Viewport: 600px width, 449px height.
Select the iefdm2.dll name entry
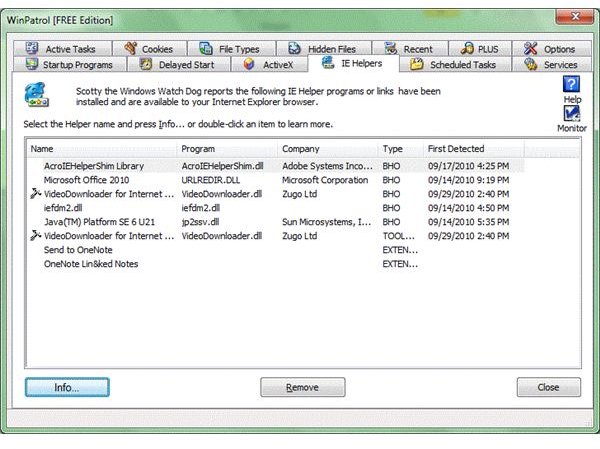click(x=63, y=208)
